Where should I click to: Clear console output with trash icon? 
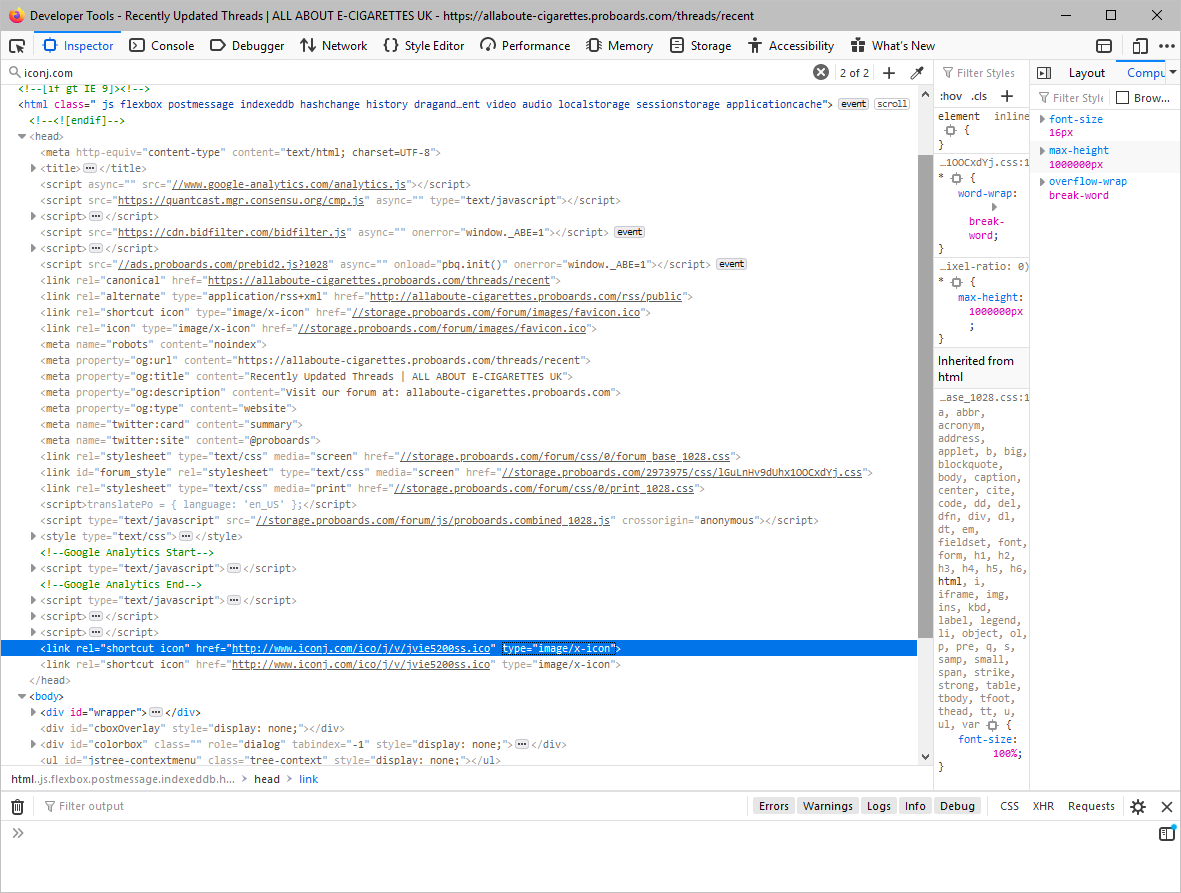coord(17,806)
